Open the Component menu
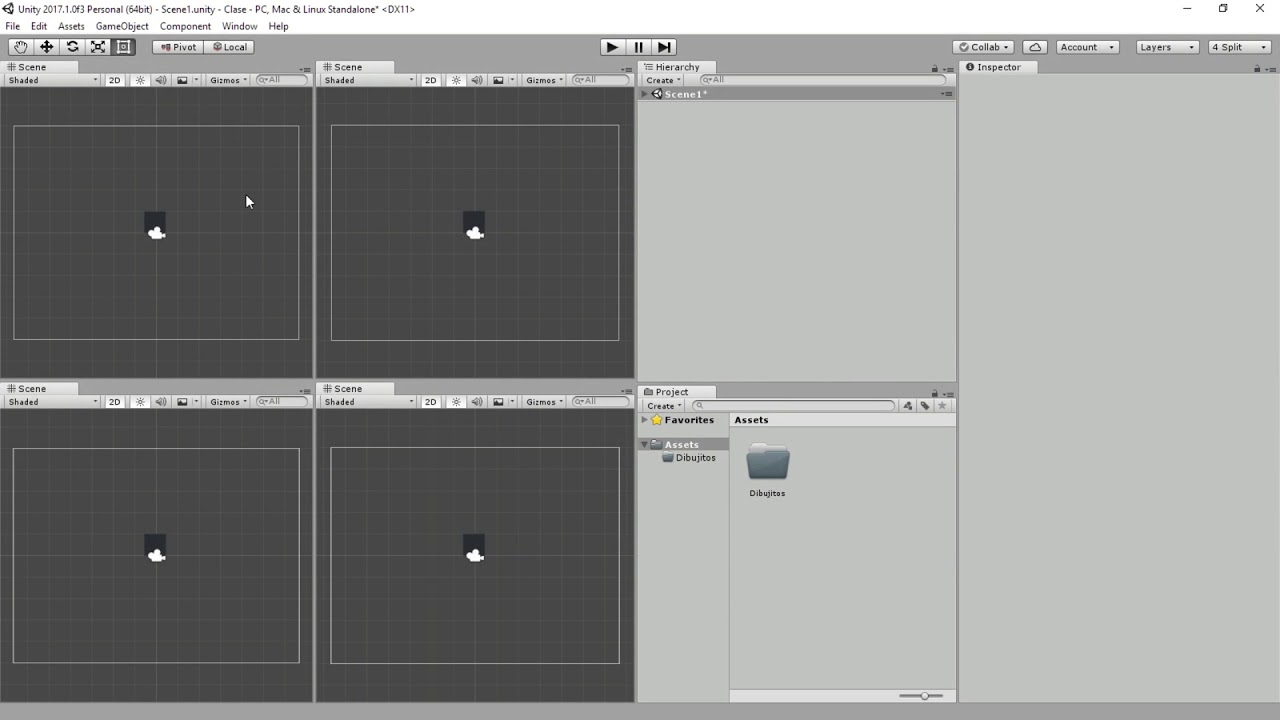 click(x=185, y=26)
